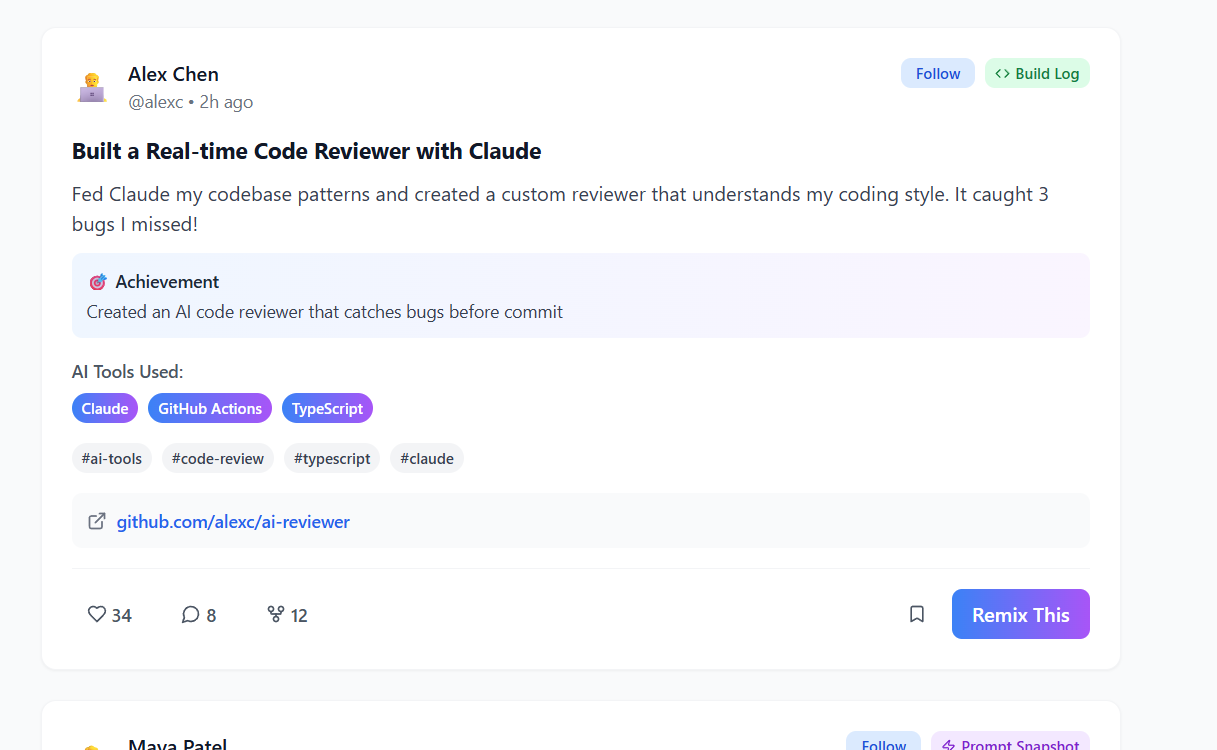Follow Alex Chen
This screenshot has height=750, width=1217.
tap(937, 73)
